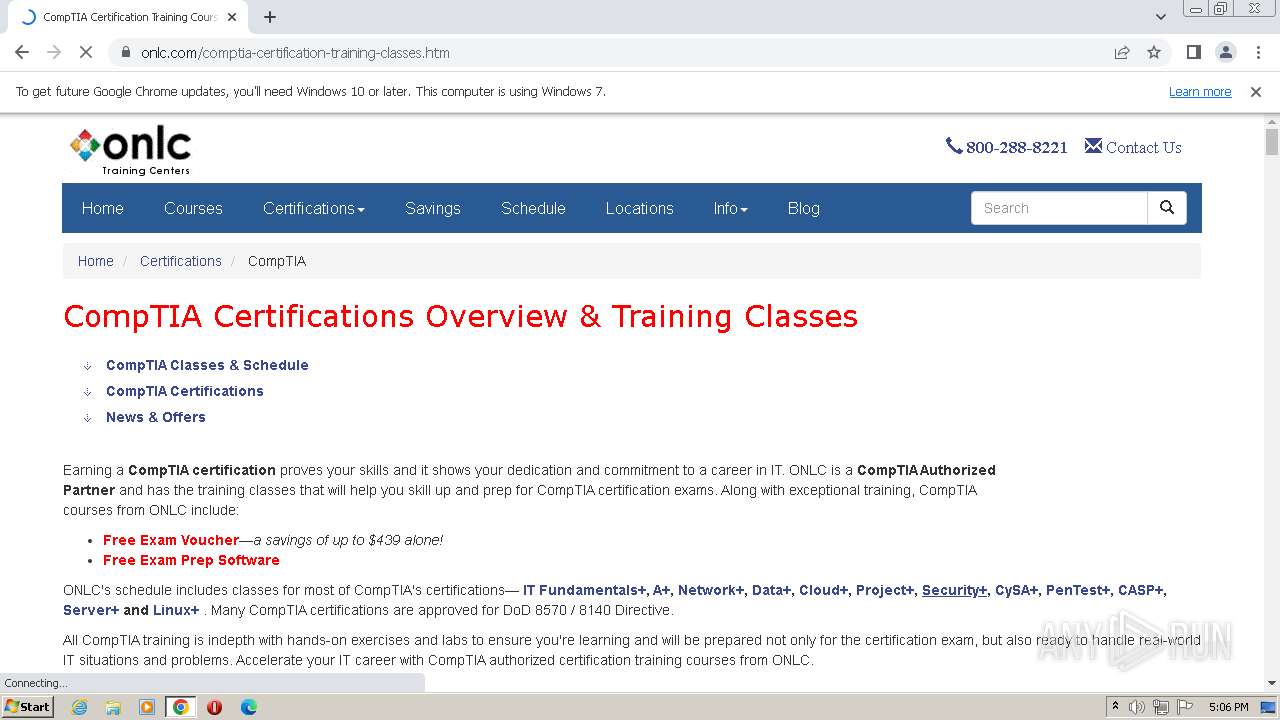Open Microsoft Edge from taskbar
This screenshot has width=1280, height=720.
249,707
